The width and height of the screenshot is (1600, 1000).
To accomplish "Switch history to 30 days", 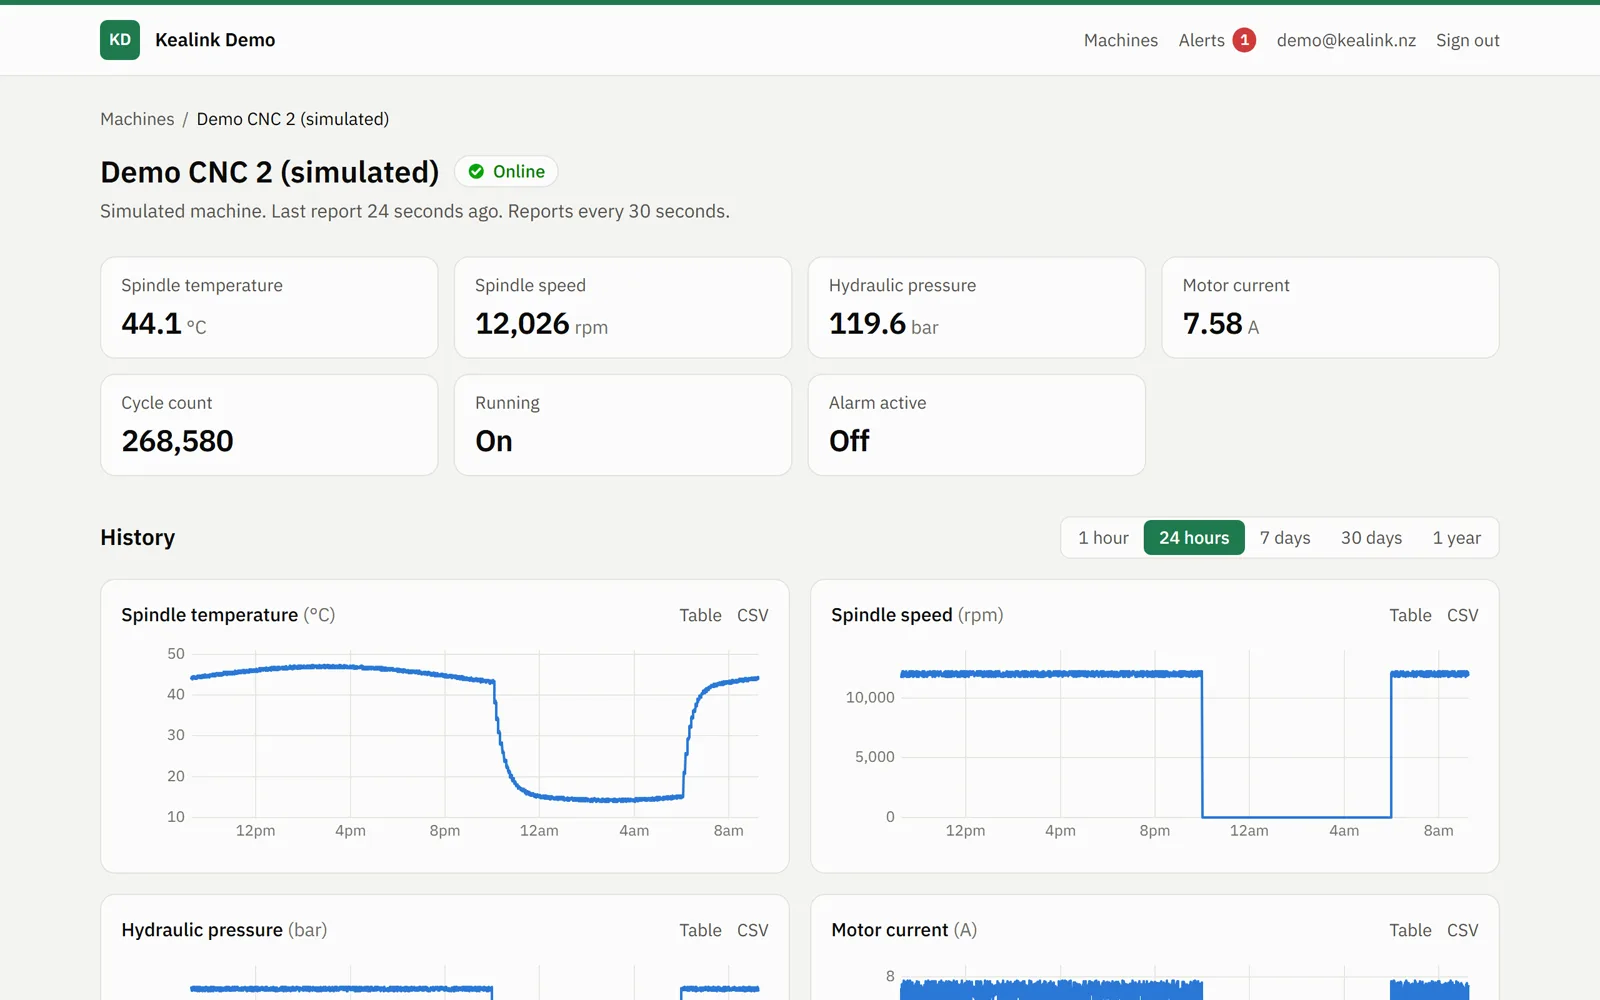I will (x=1371, y=538).
